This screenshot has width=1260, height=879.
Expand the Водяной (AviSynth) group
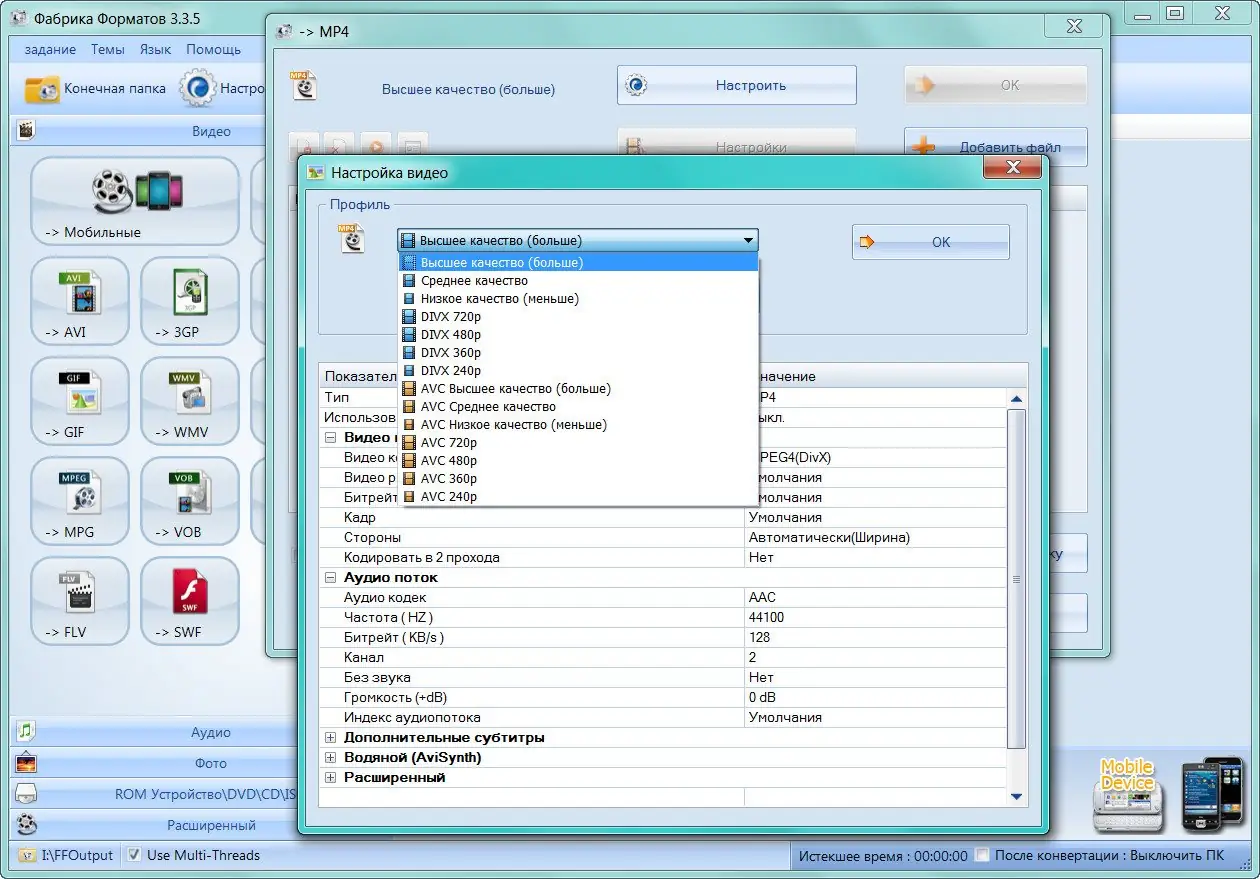[x=330, y=757]
